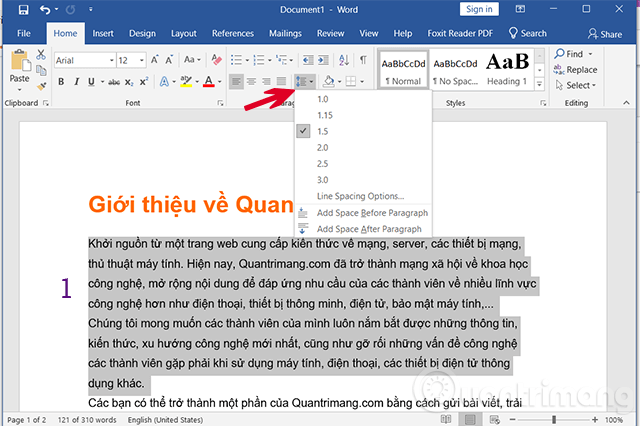Shrink font size icon
Viewport: 640px width, 426px height.
coord(169,60)
